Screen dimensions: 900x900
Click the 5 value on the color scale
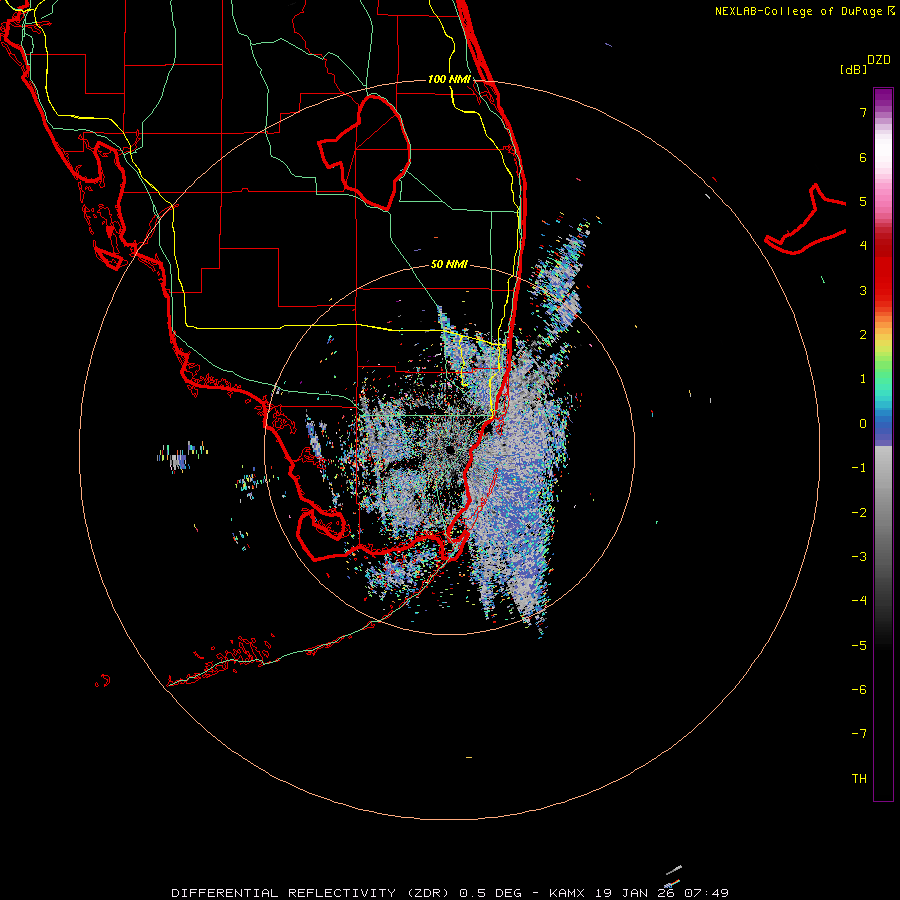click(863, 201)
